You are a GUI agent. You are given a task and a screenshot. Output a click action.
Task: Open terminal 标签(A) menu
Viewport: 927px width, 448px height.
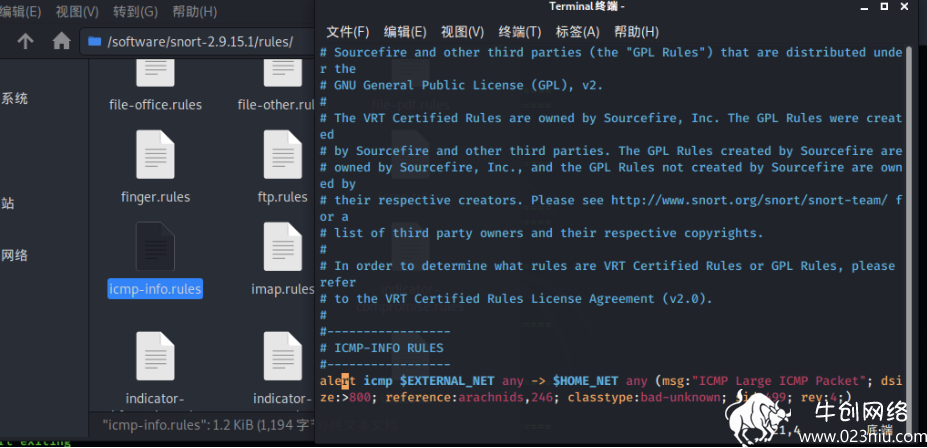pyautogui.click(x=578, y=32)
